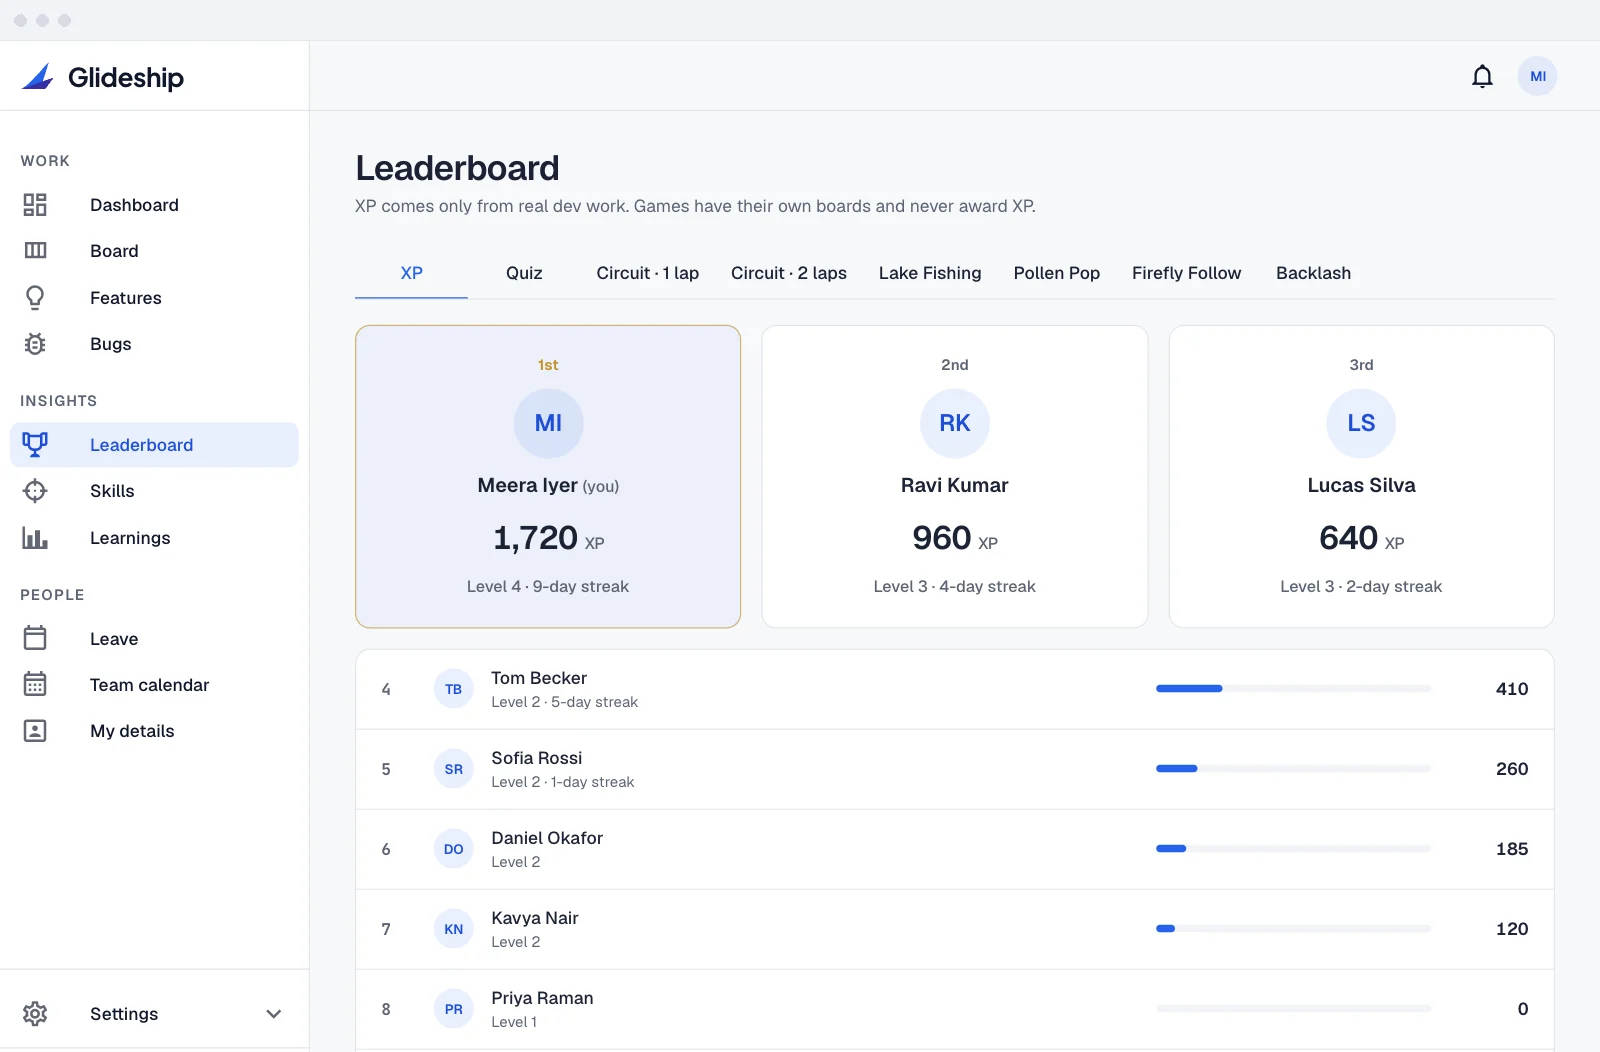The height and width of the screenshot is (1052, 1600).
Task: Select the Pollen Pop tab
Action: [x=1057, y=273]
